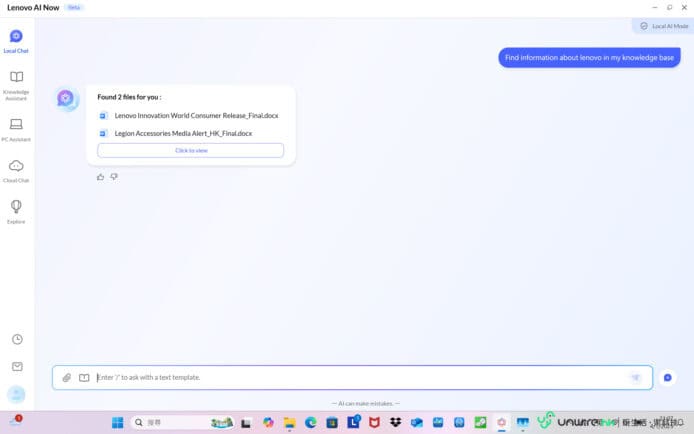The height and width of the screenshot is (434, 694).
Task: Open the Knowledge Assistant section
Action: (16, 86)
